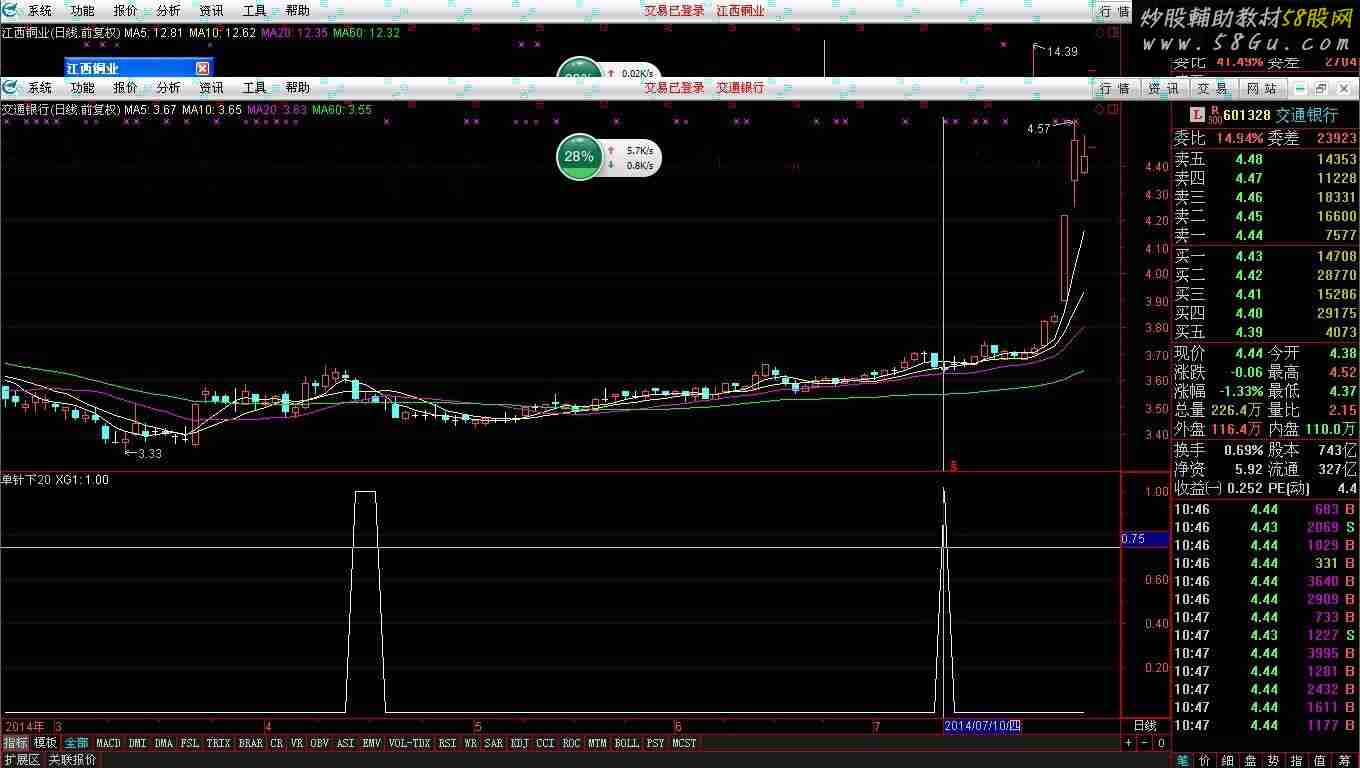Screen dimensions: 1360x768
Task: Select the 笔 tab in quote panel
Action: tap(1182, 760)
